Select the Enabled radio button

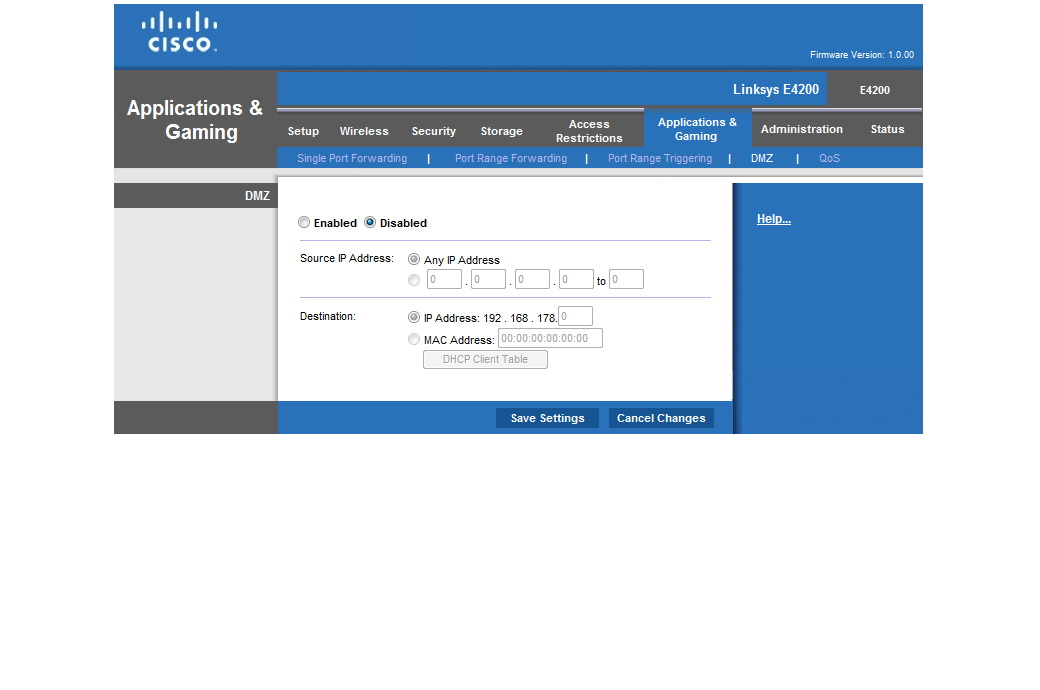click(304, 223)
